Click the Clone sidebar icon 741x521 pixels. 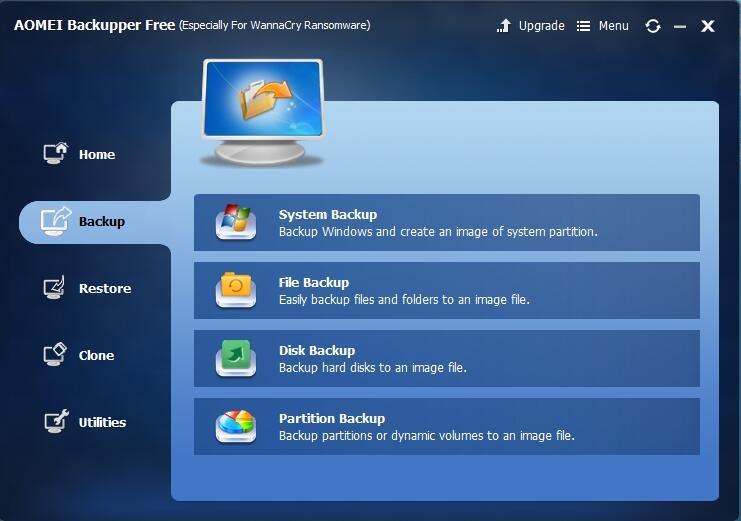click(x=55, y=354)
